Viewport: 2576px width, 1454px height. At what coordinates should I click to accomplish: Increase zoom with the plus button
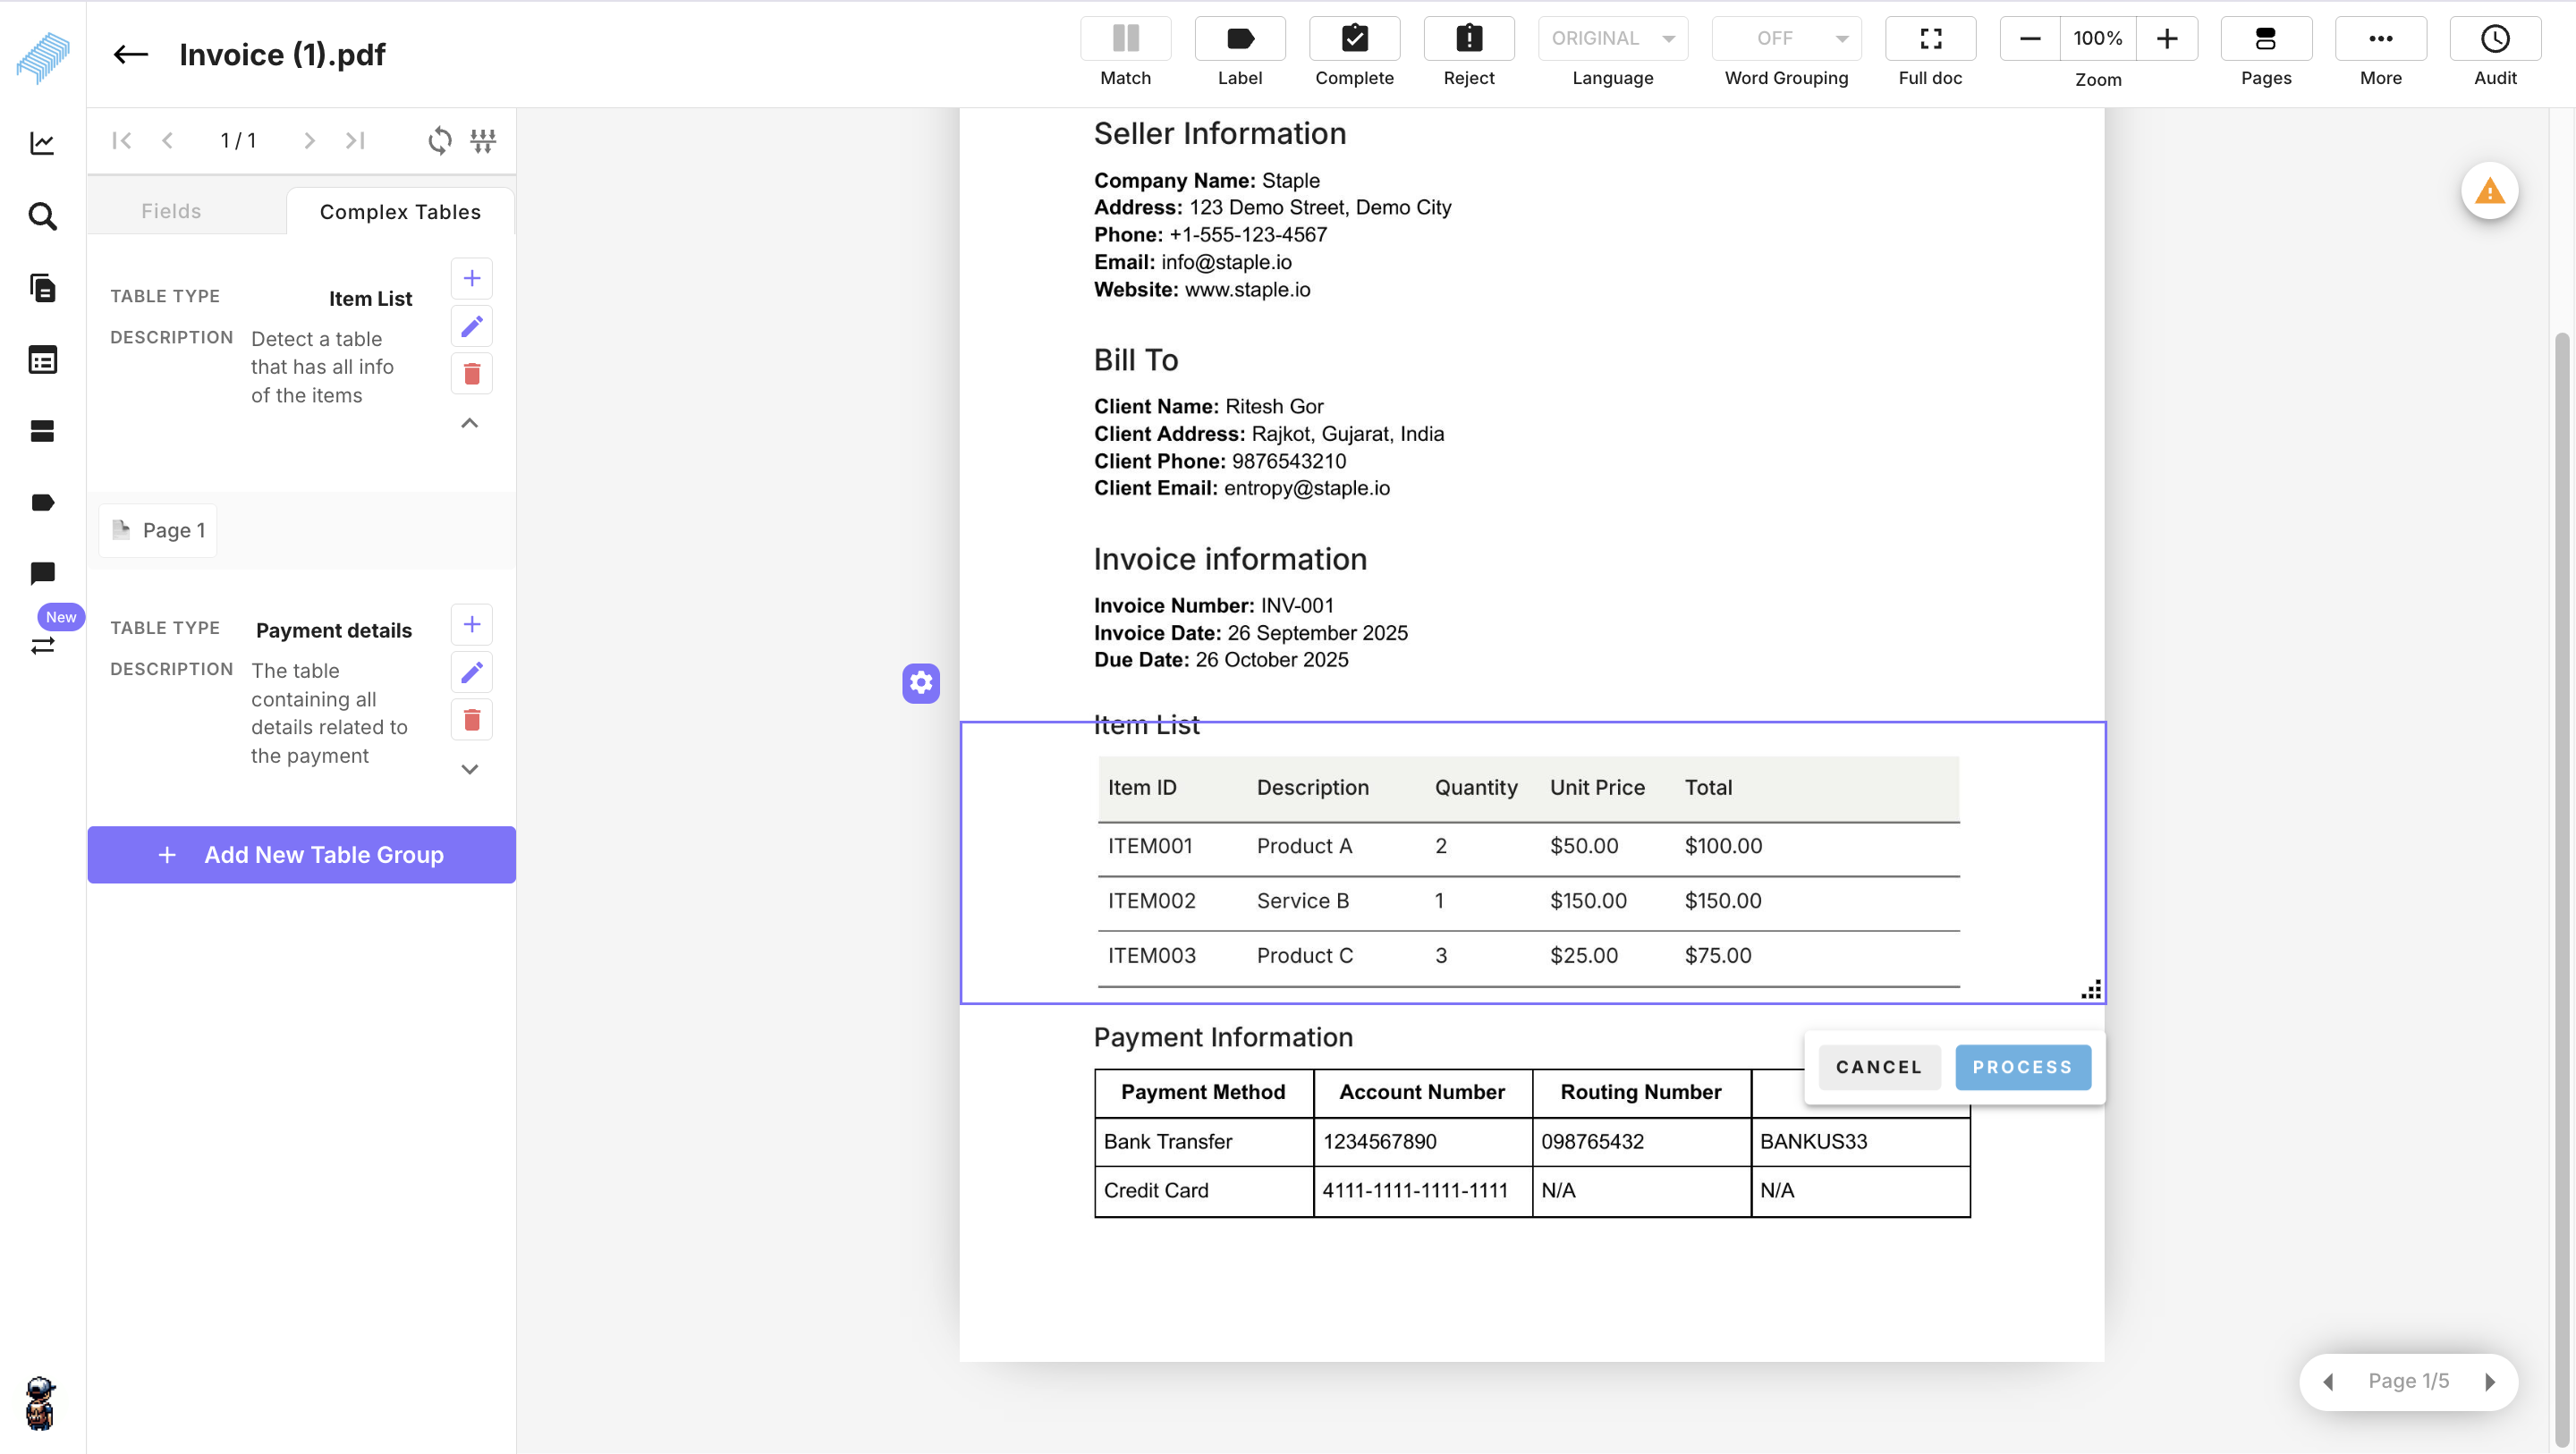coord(2166,39)
